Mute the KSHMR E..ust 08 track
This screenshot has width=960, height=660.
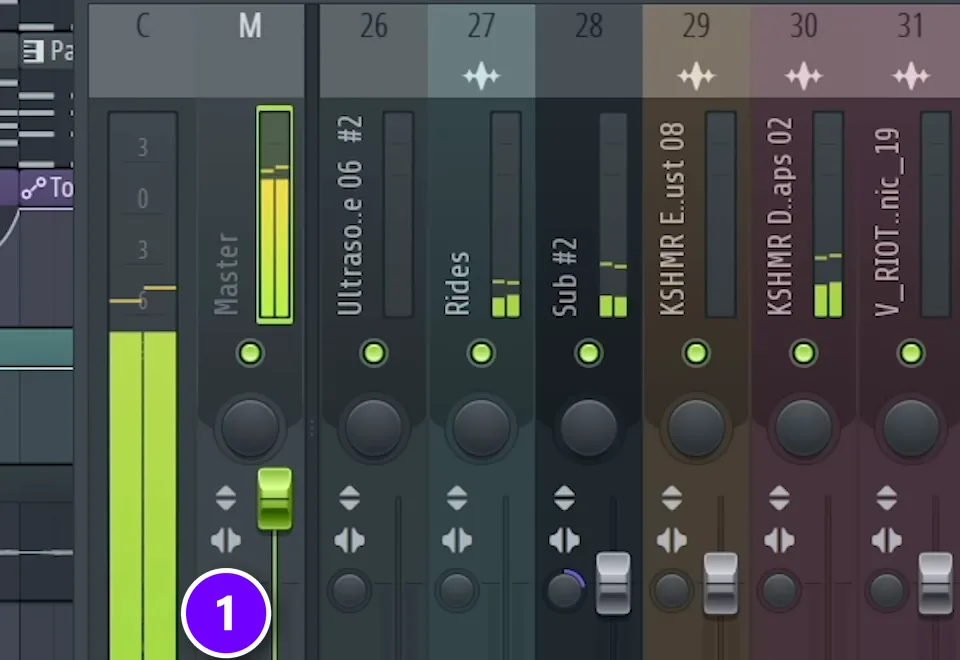pos(696,353)
